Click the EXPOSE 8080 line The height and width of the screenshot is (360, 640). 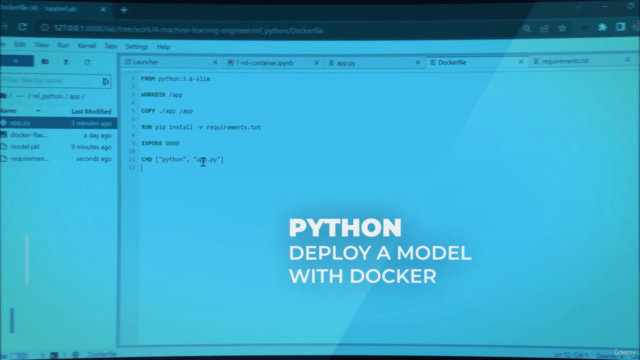160,143
